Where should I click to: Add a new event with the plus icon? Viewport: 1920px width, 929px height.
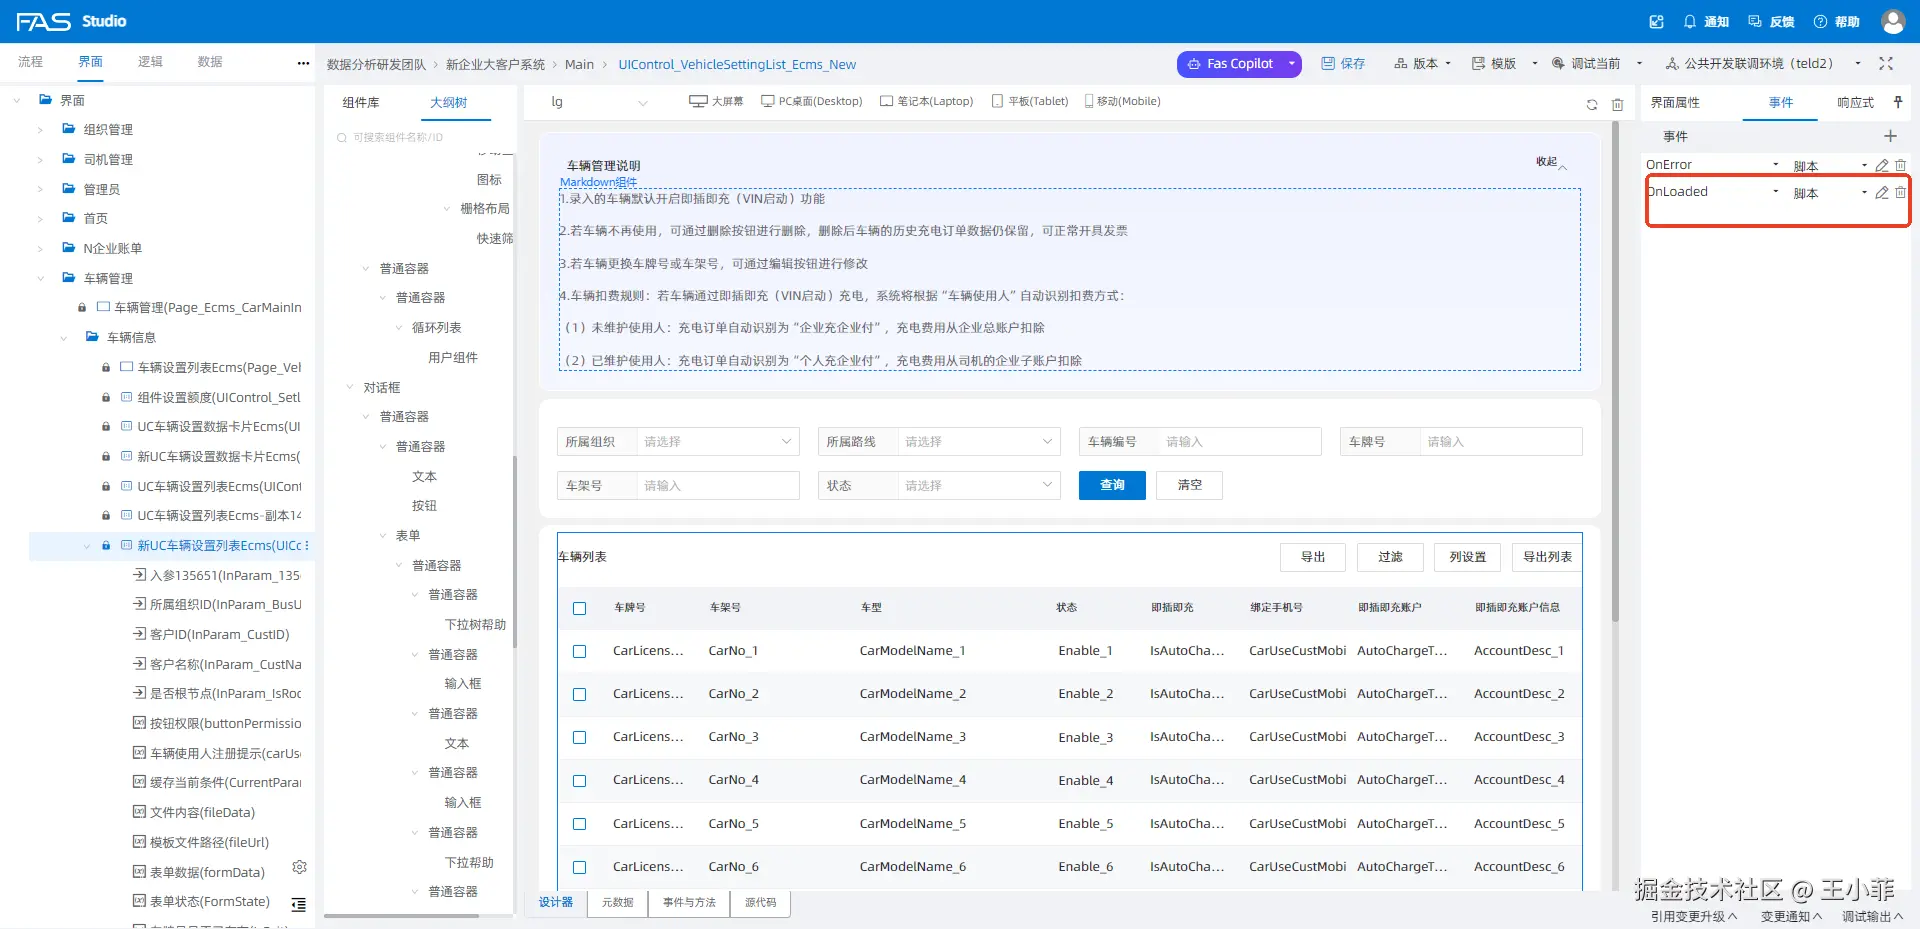(x=1890, y=136)
